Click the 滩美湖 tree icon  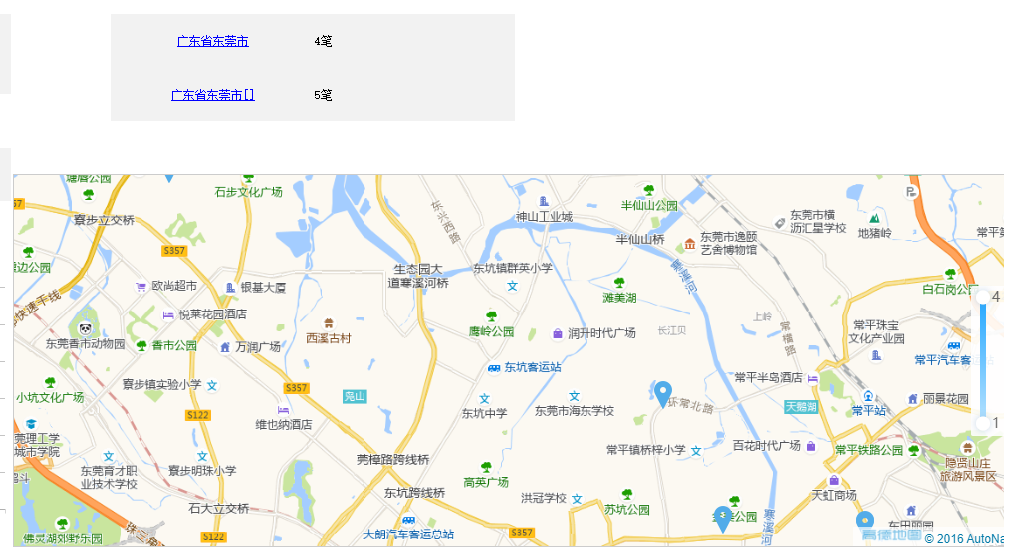(619, 283)
